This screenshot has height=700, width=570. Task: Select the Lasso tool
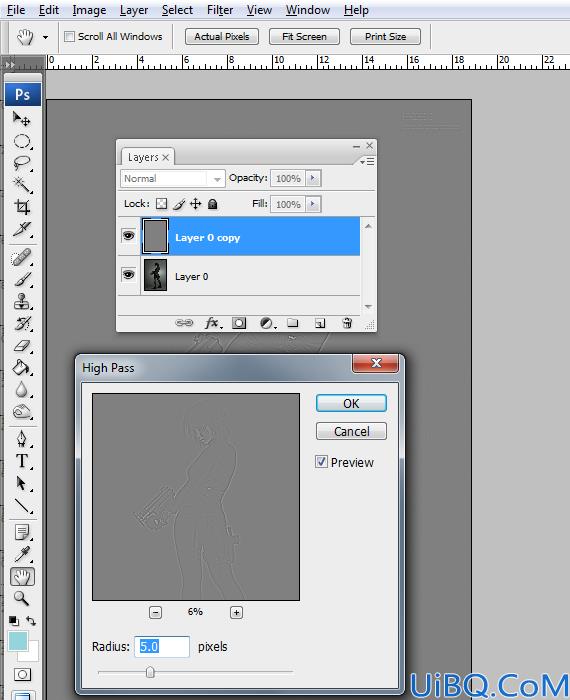pyautogui.click(x=22, y=163)
